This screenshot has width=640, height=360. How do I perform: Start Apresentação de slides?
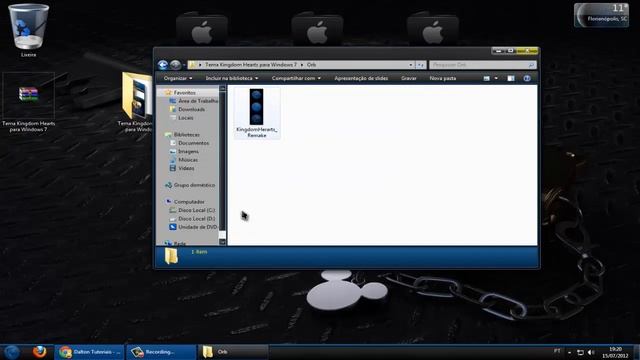361,78
